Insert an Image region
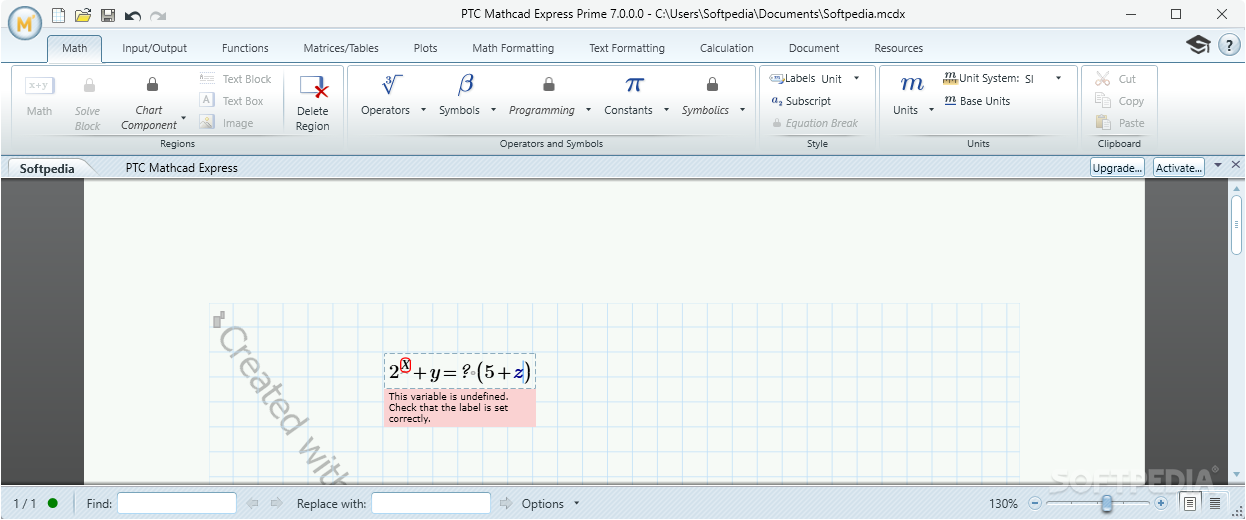The height and width of the screenshot is (520, 1246). [x=226, y=123]
